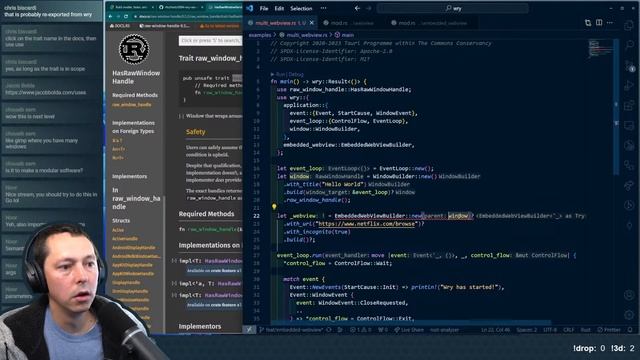Screen dimensions: 640x360
Task: Click the Debug code lens above main
Action: [x=296, y=74]
